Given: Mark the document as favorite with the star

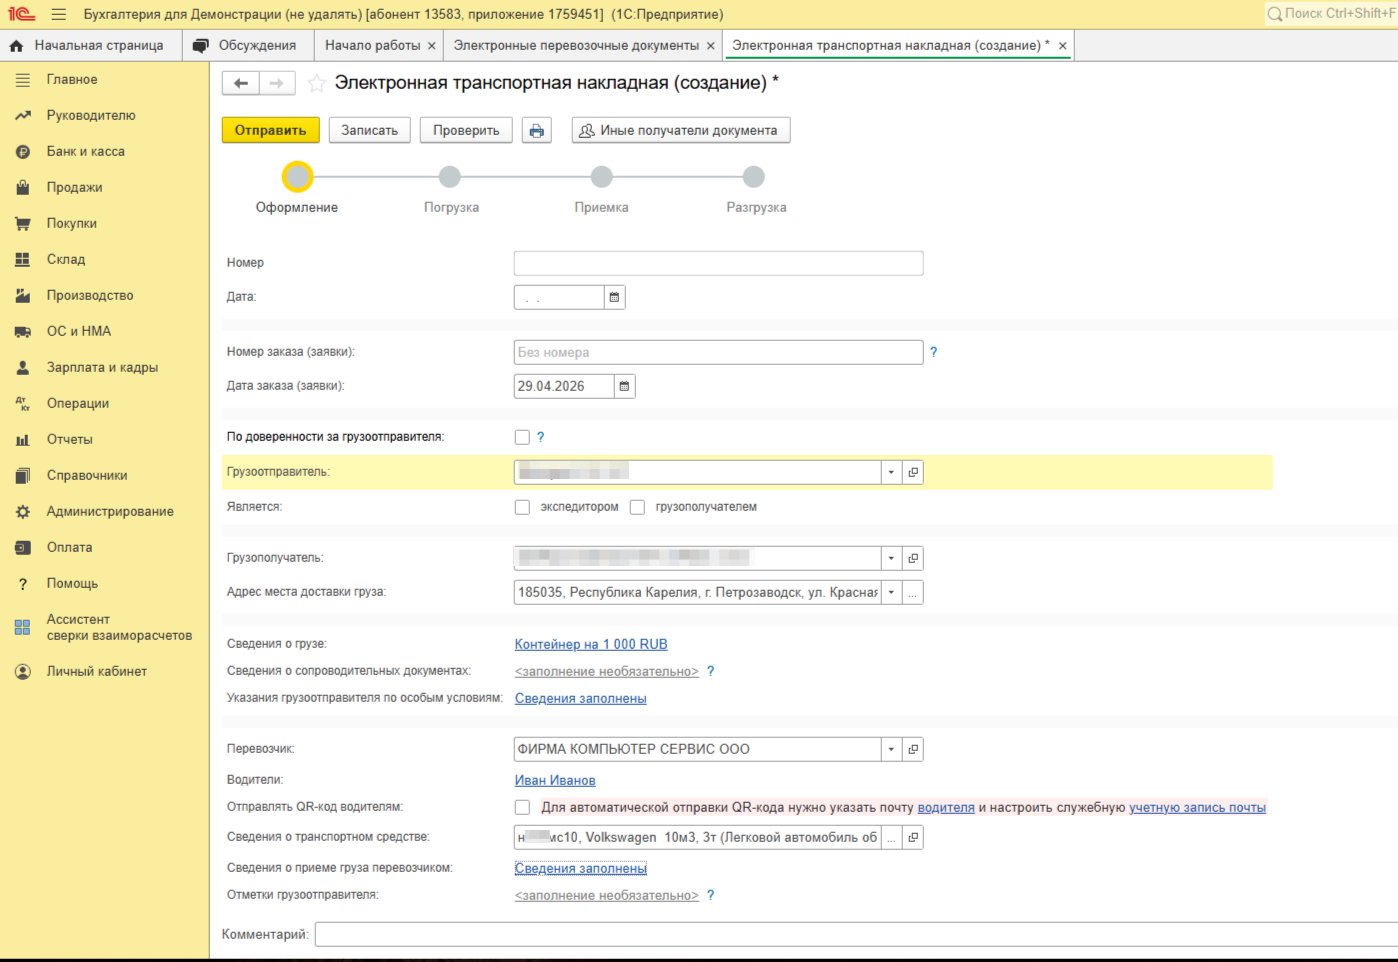Looking at the screenshot, I should (316, 83).
